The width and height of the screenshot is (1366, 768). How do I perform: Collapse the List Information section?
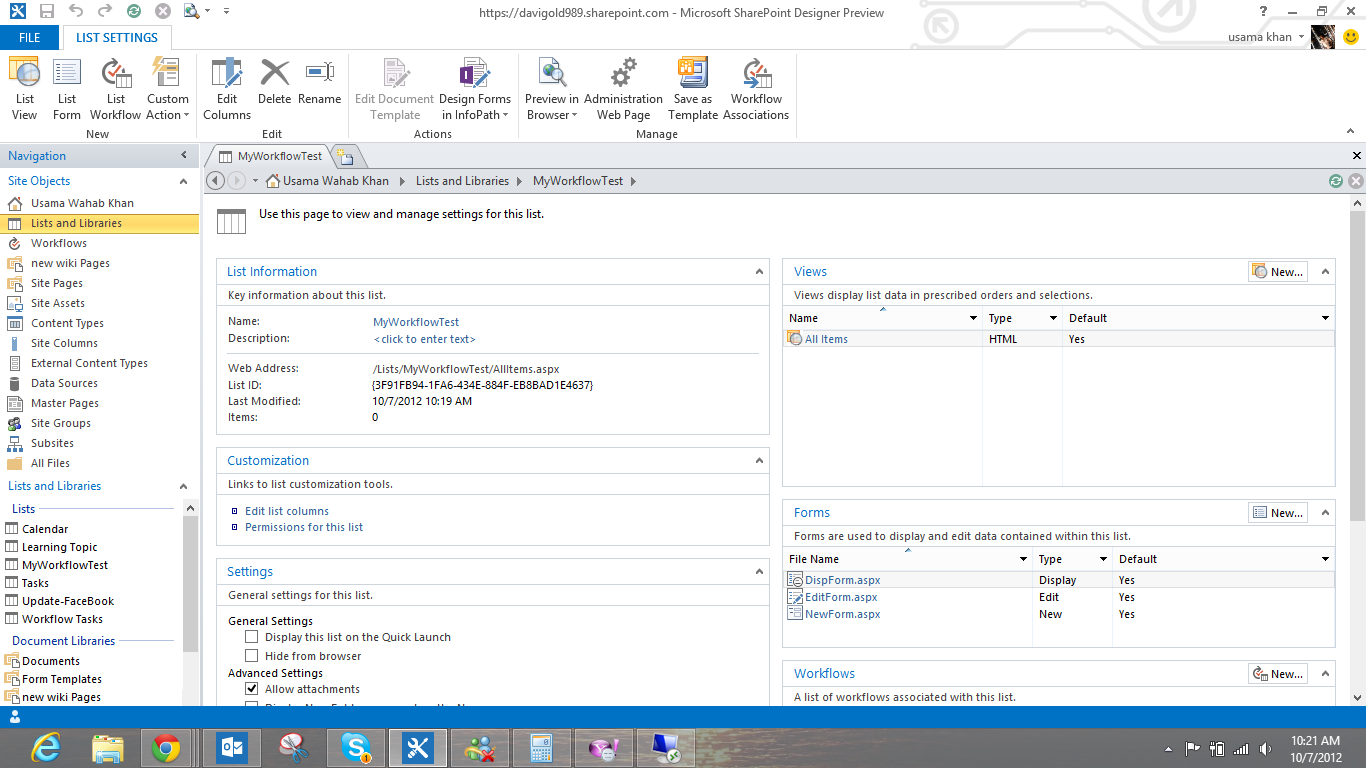tap(757, 271)
